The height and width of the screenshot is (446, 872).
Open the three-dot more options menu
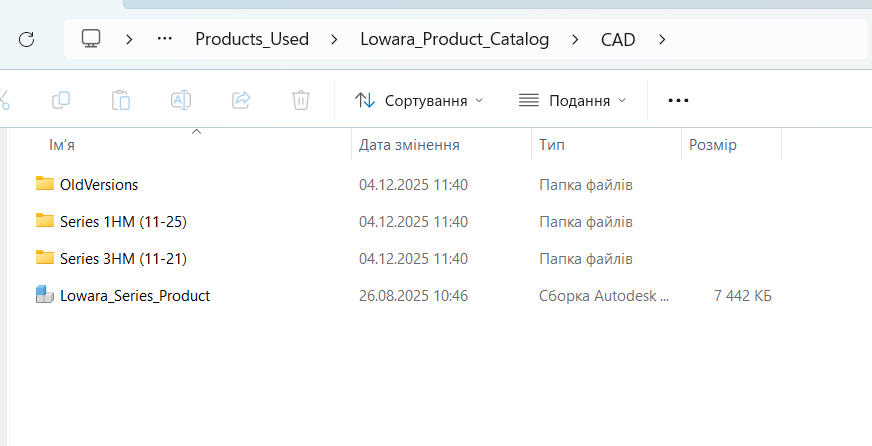click(678, 101)
